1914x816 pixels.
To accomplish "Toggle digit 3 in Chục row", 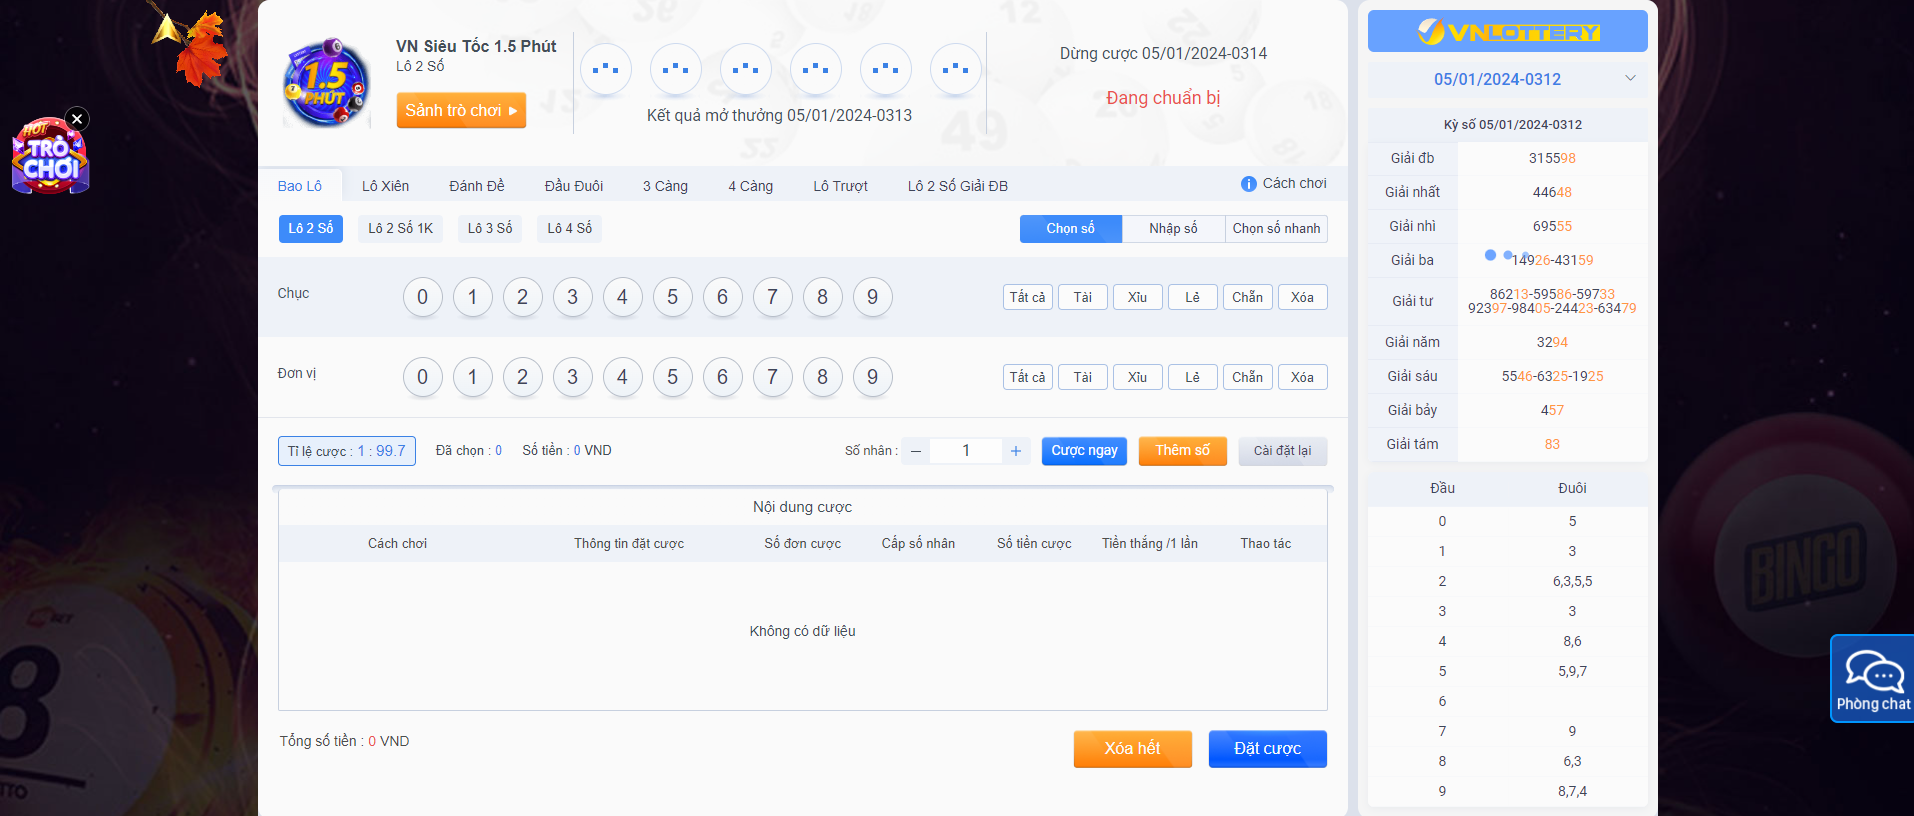I will pos(573,297).
